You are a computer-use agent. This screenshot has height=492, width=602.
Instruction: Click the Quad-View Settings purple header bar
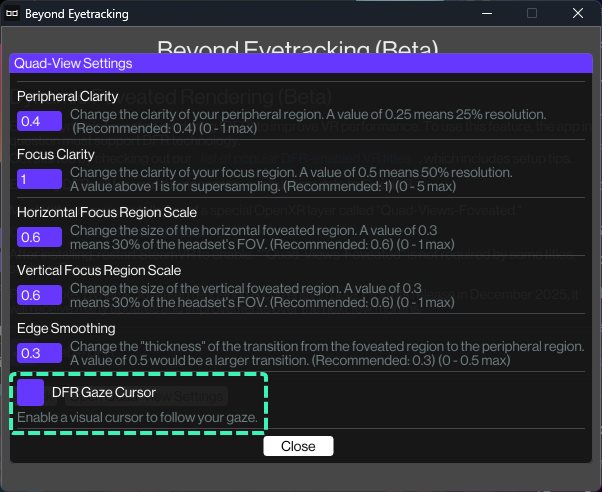[x=301, y=63]
